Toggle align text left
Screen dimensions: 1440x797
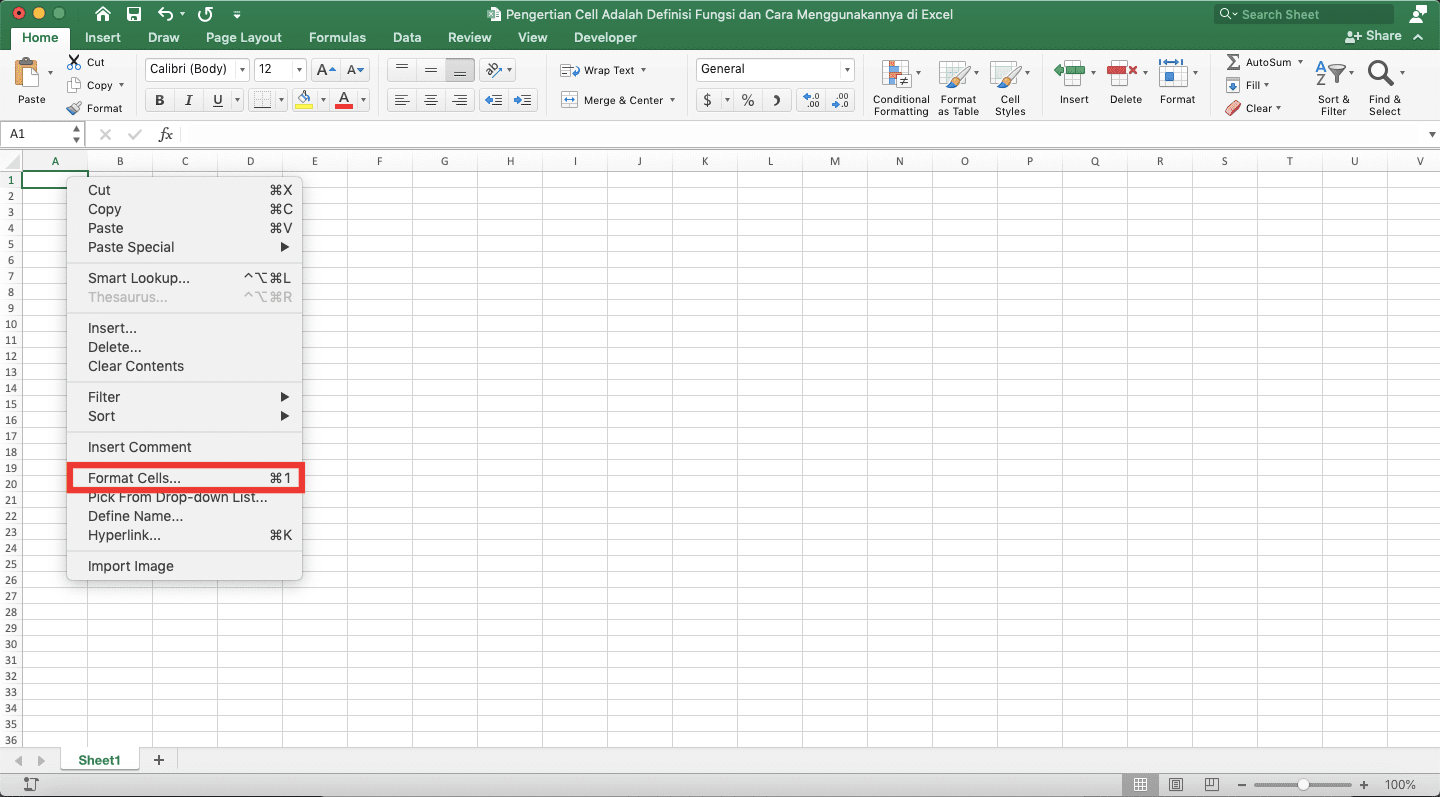coord(401,100)
